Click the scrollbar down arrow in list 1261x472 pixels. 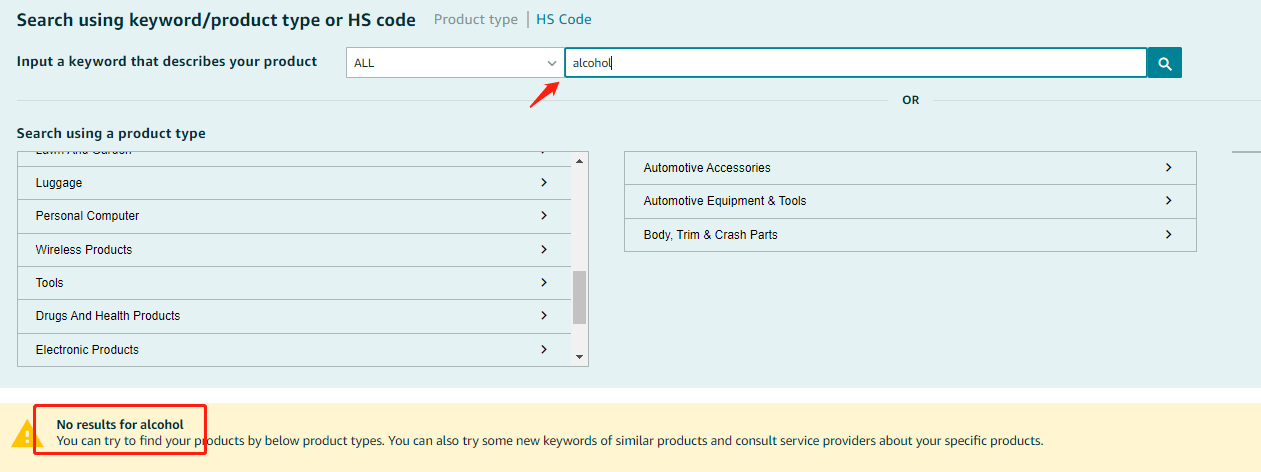pos(579,357)
